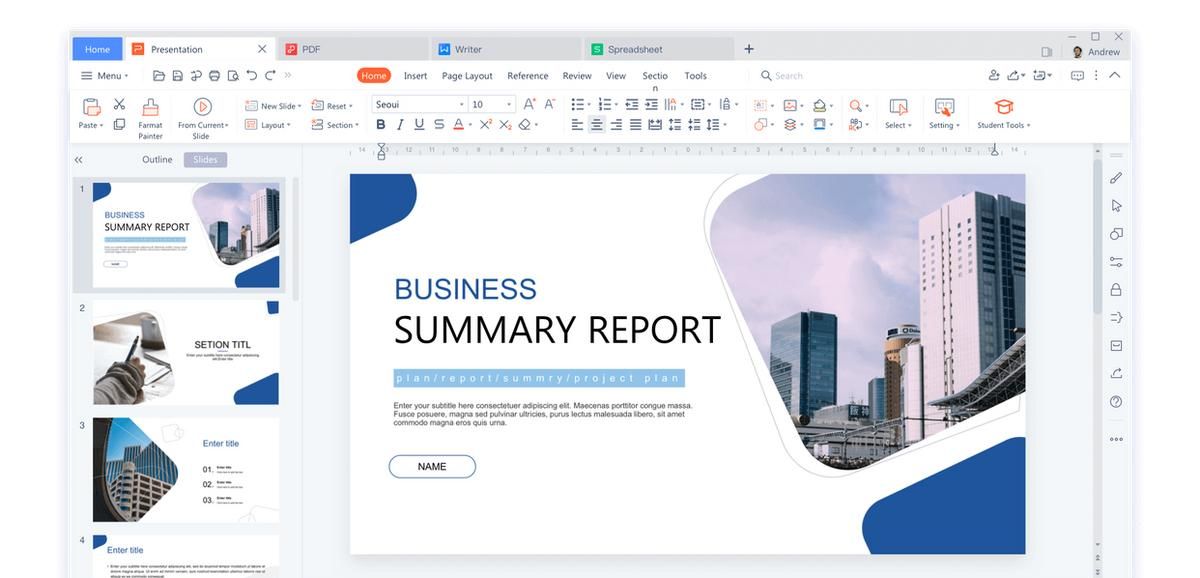Viewport: 1200px width, 578px height.
Task: Open the Seoul font name dropdown
Action: click(x=420, y=104)
